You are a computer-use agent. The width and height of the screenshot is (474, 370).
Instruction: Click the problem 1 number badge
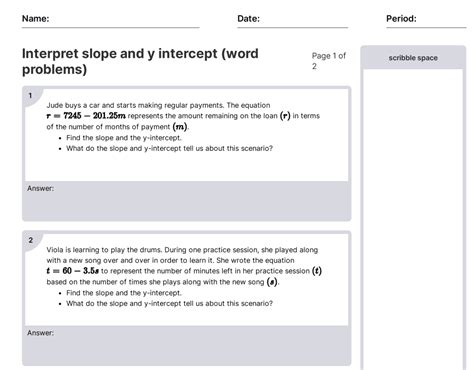pyautogui.click(x=30, y=96)
